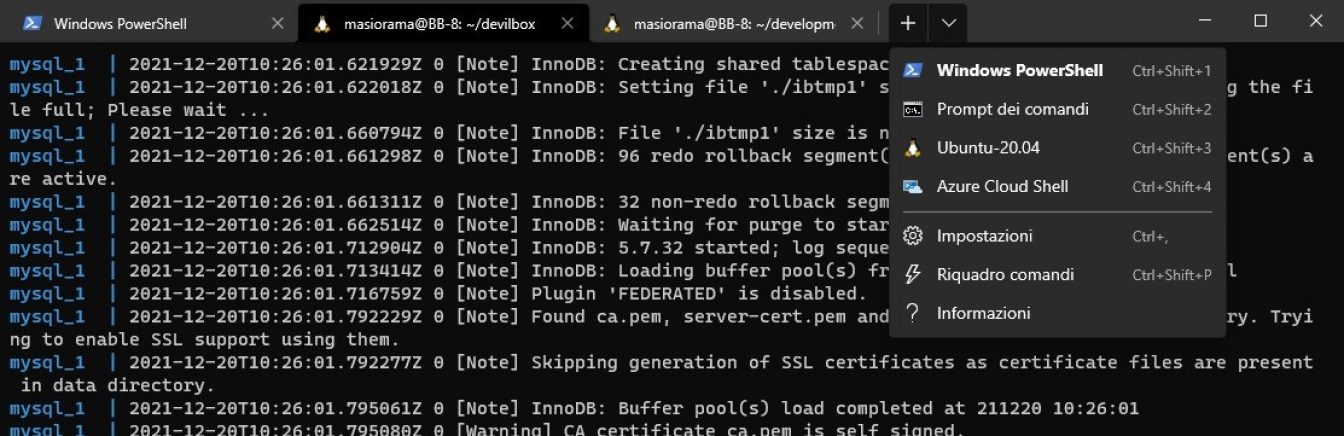Click the Ctrl+Shift+1 shortcut label

tap(1171, 71)
